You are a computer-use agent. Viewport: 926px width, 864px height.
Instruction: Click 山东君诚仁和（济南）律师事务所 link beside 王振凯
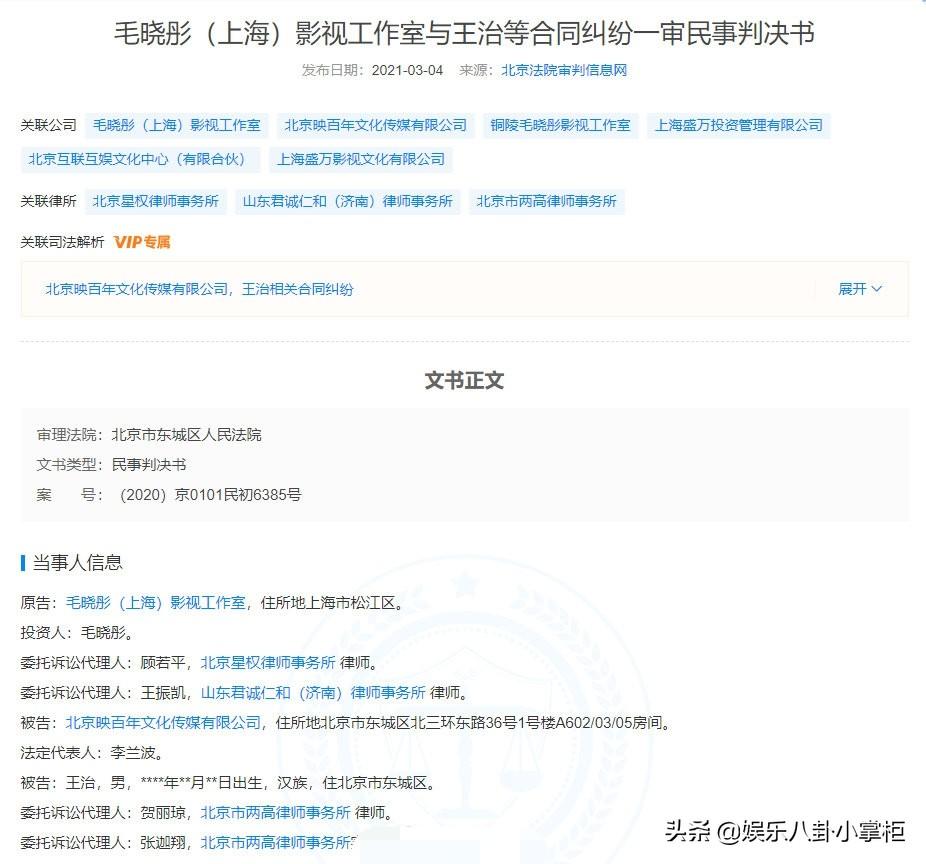pyautogui.click(x=313, y=693)
